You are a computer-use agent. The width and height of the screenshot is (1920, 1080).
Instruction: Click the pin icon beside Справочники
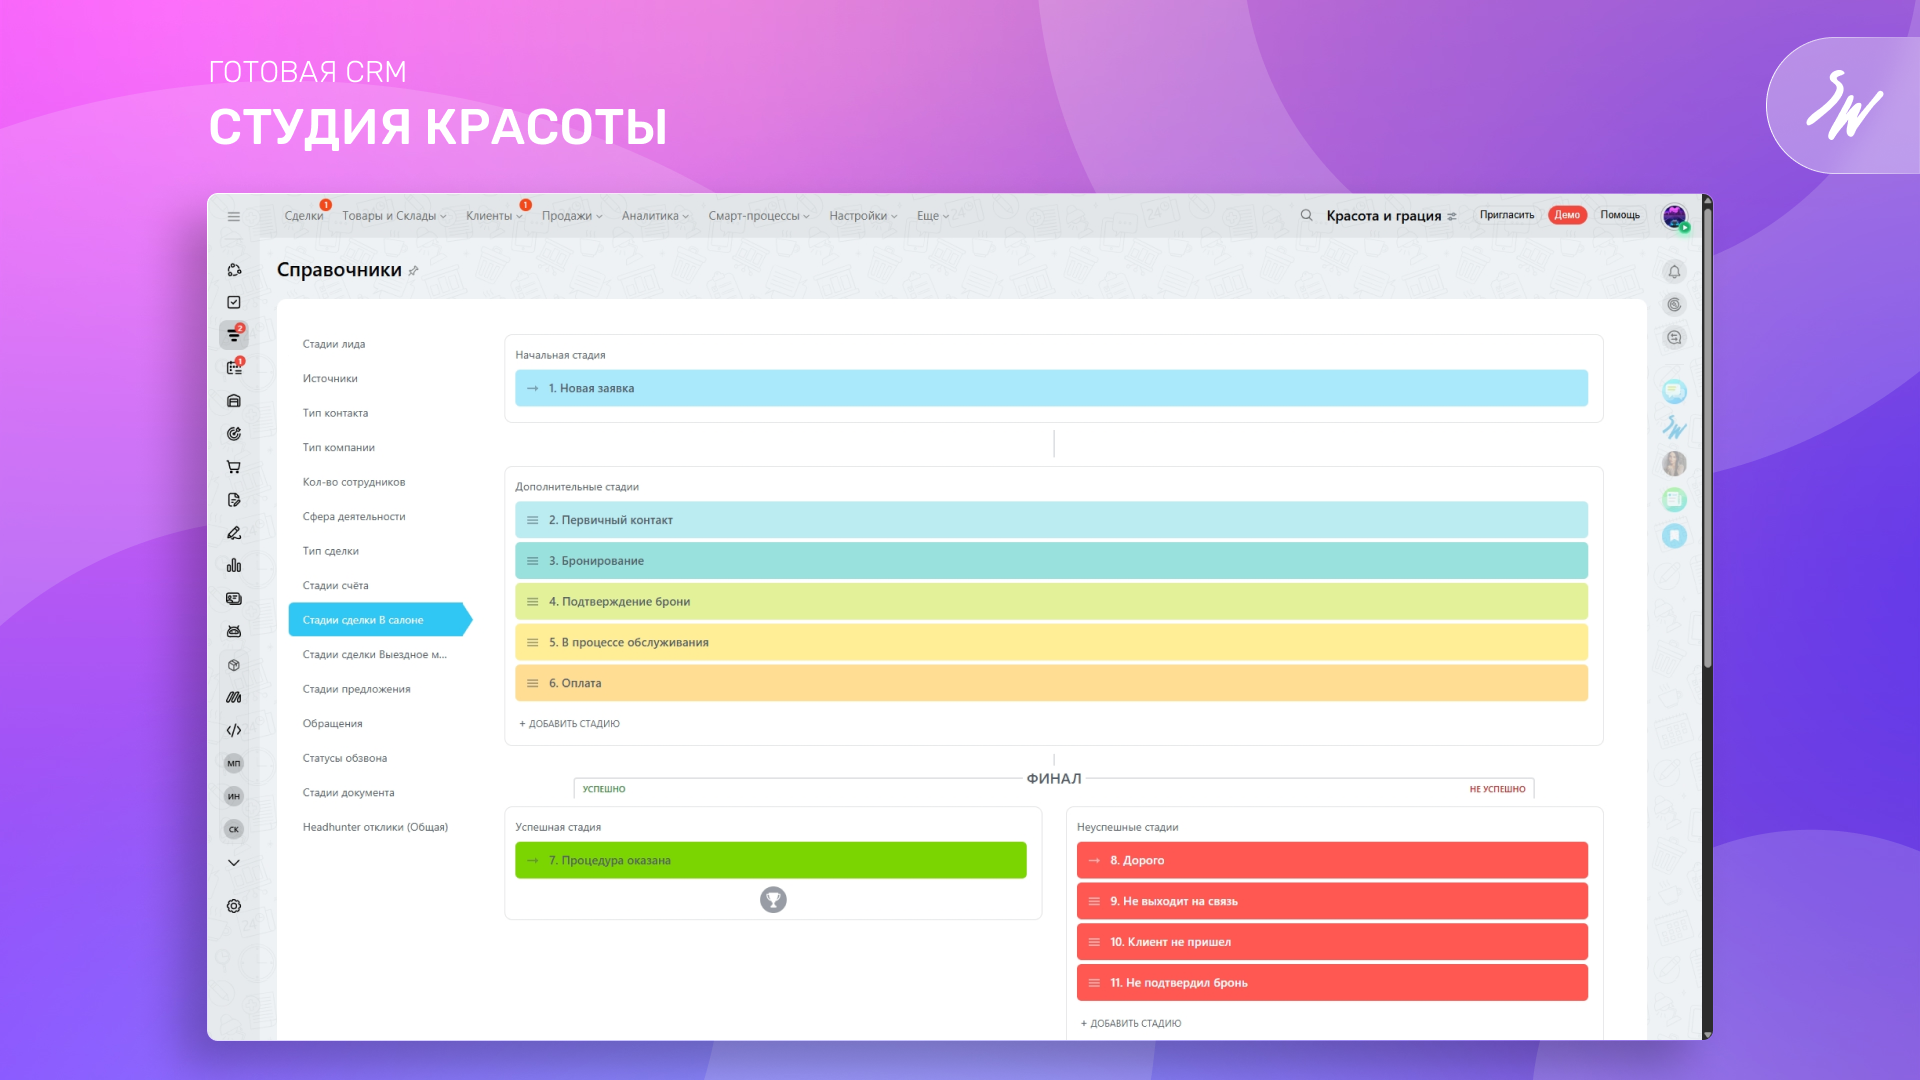[414, 271]
